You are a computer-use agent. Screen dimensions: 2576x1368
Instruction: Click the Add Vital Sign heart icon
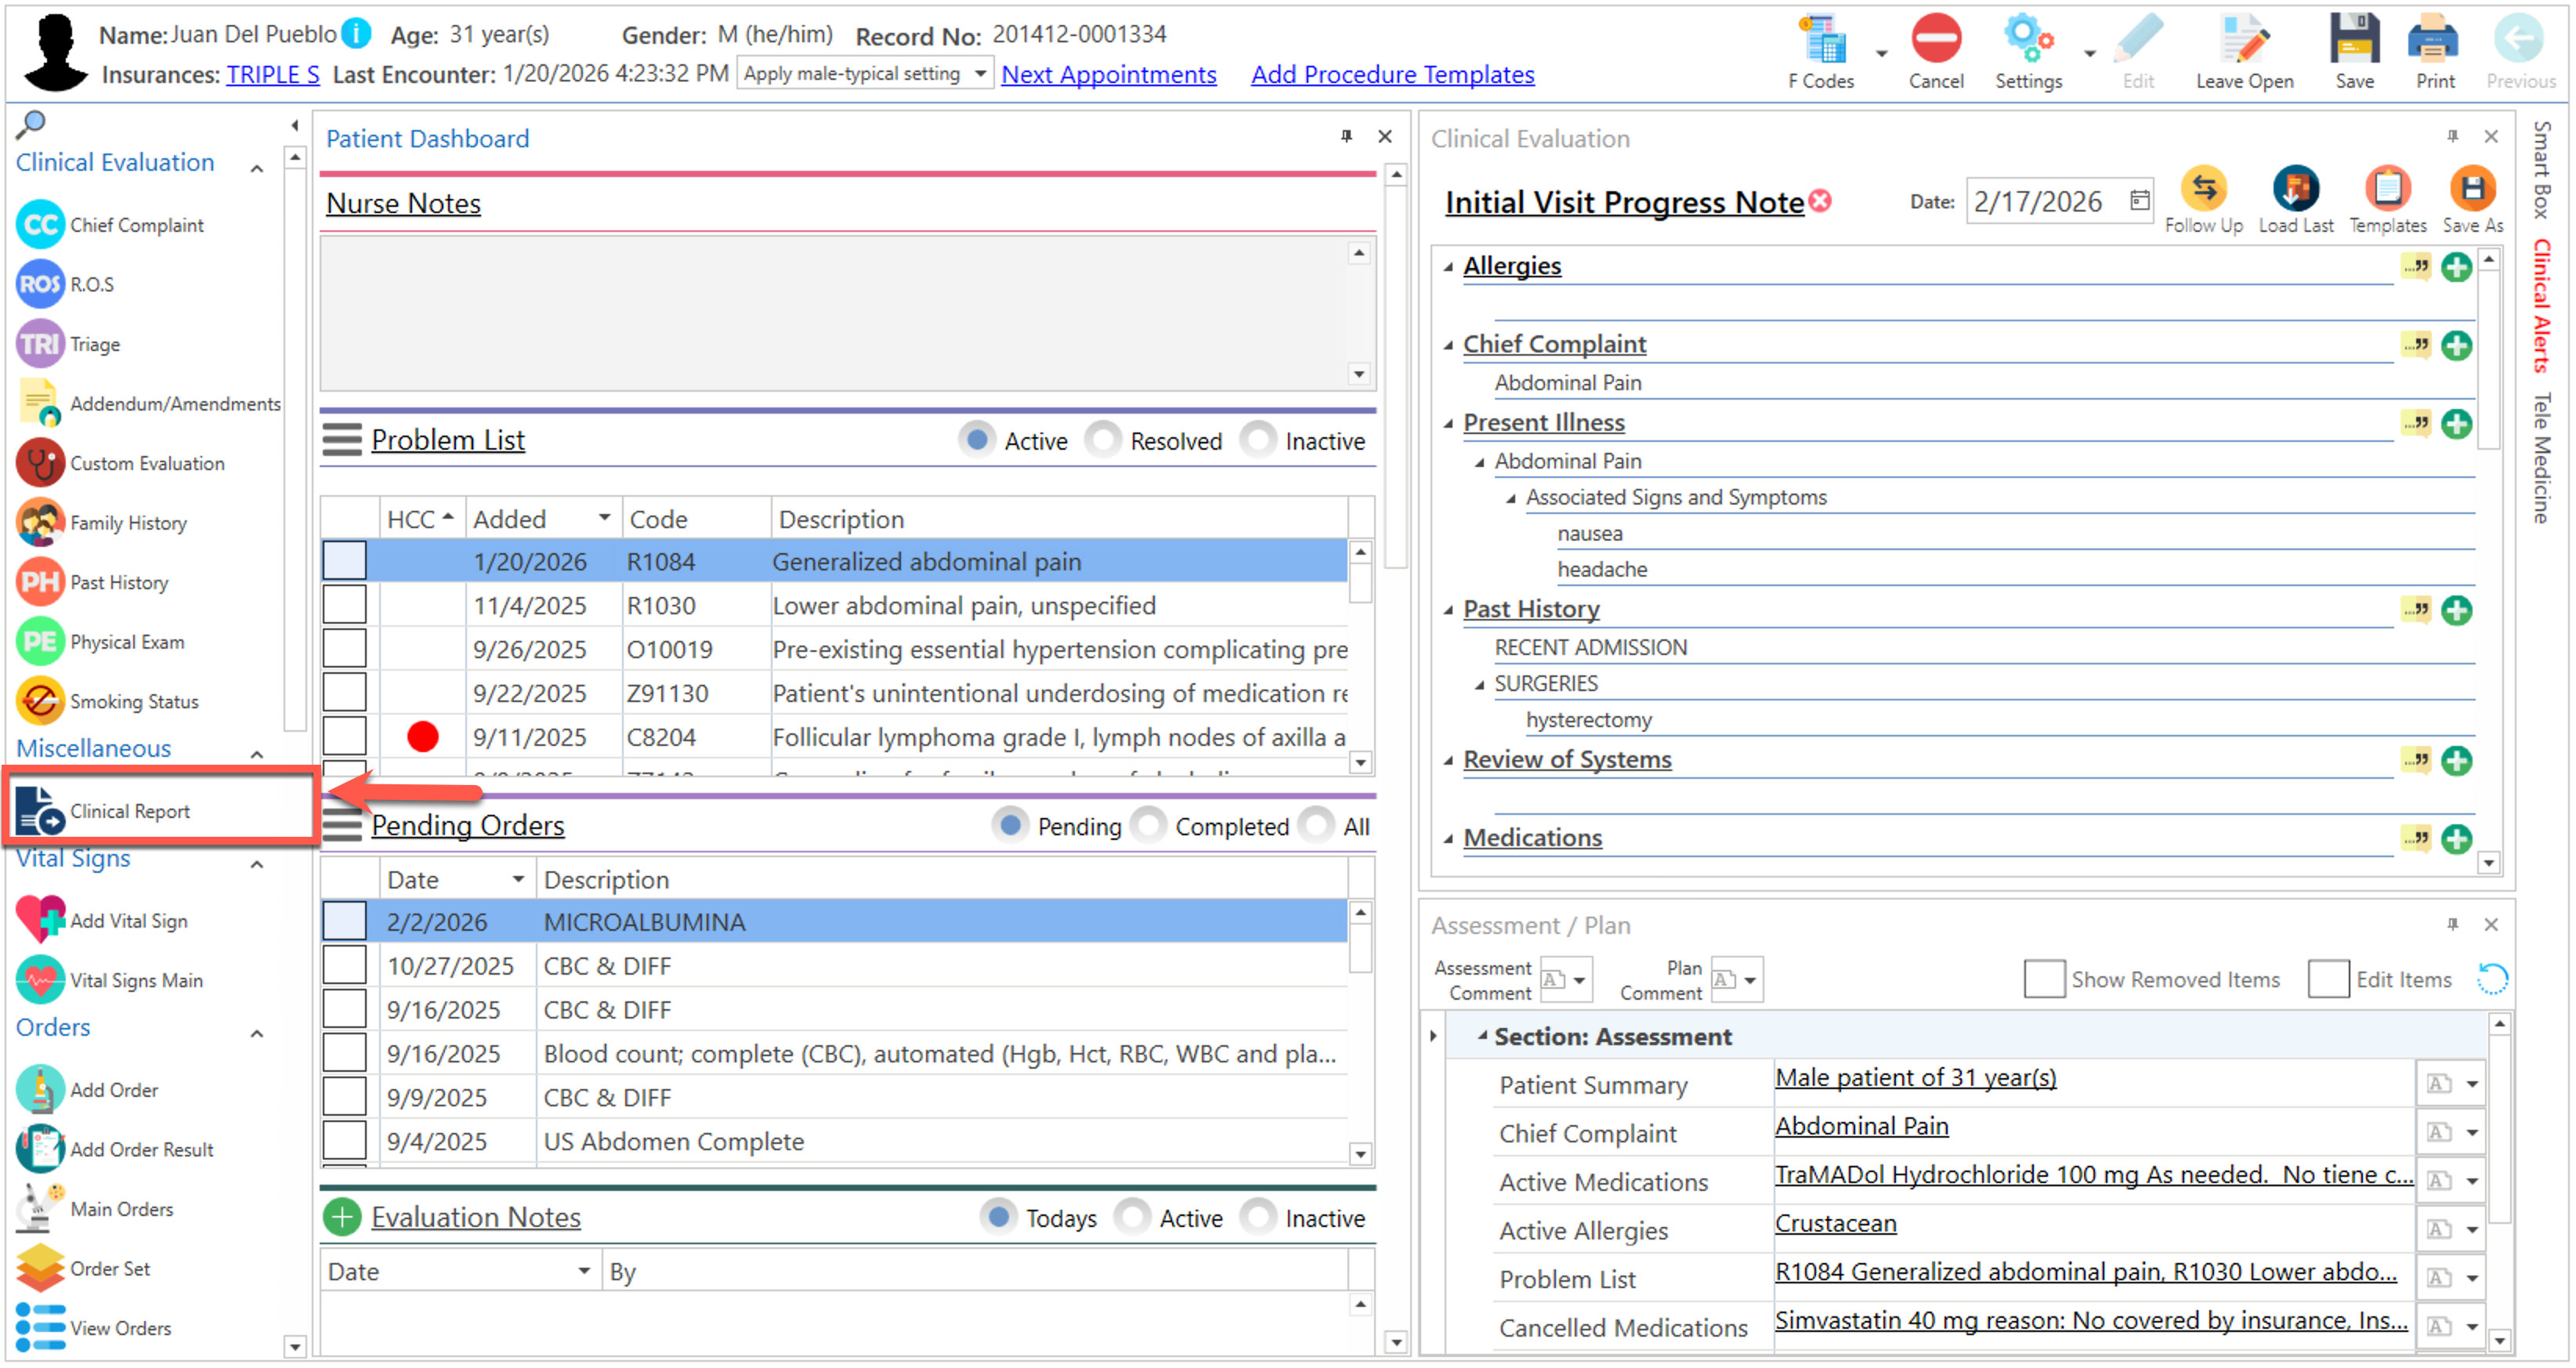pyautogui.click(x=41, y=920)
